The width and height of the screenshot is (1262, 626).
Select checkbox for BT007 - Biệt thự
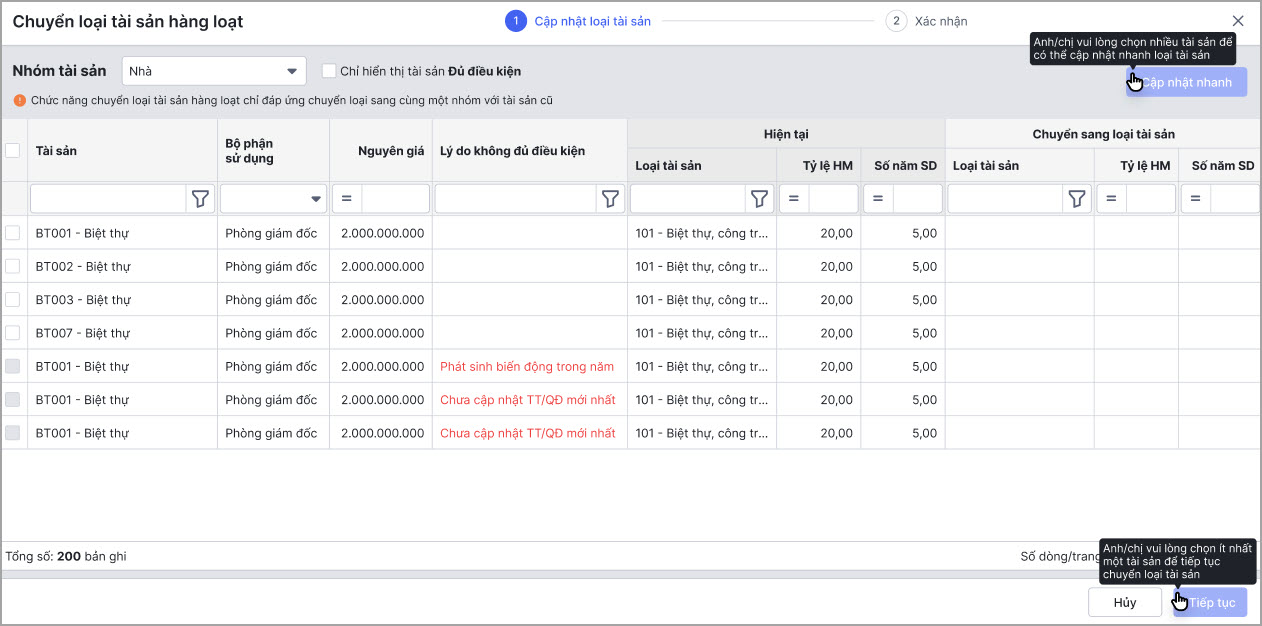(x=13, y=333)
